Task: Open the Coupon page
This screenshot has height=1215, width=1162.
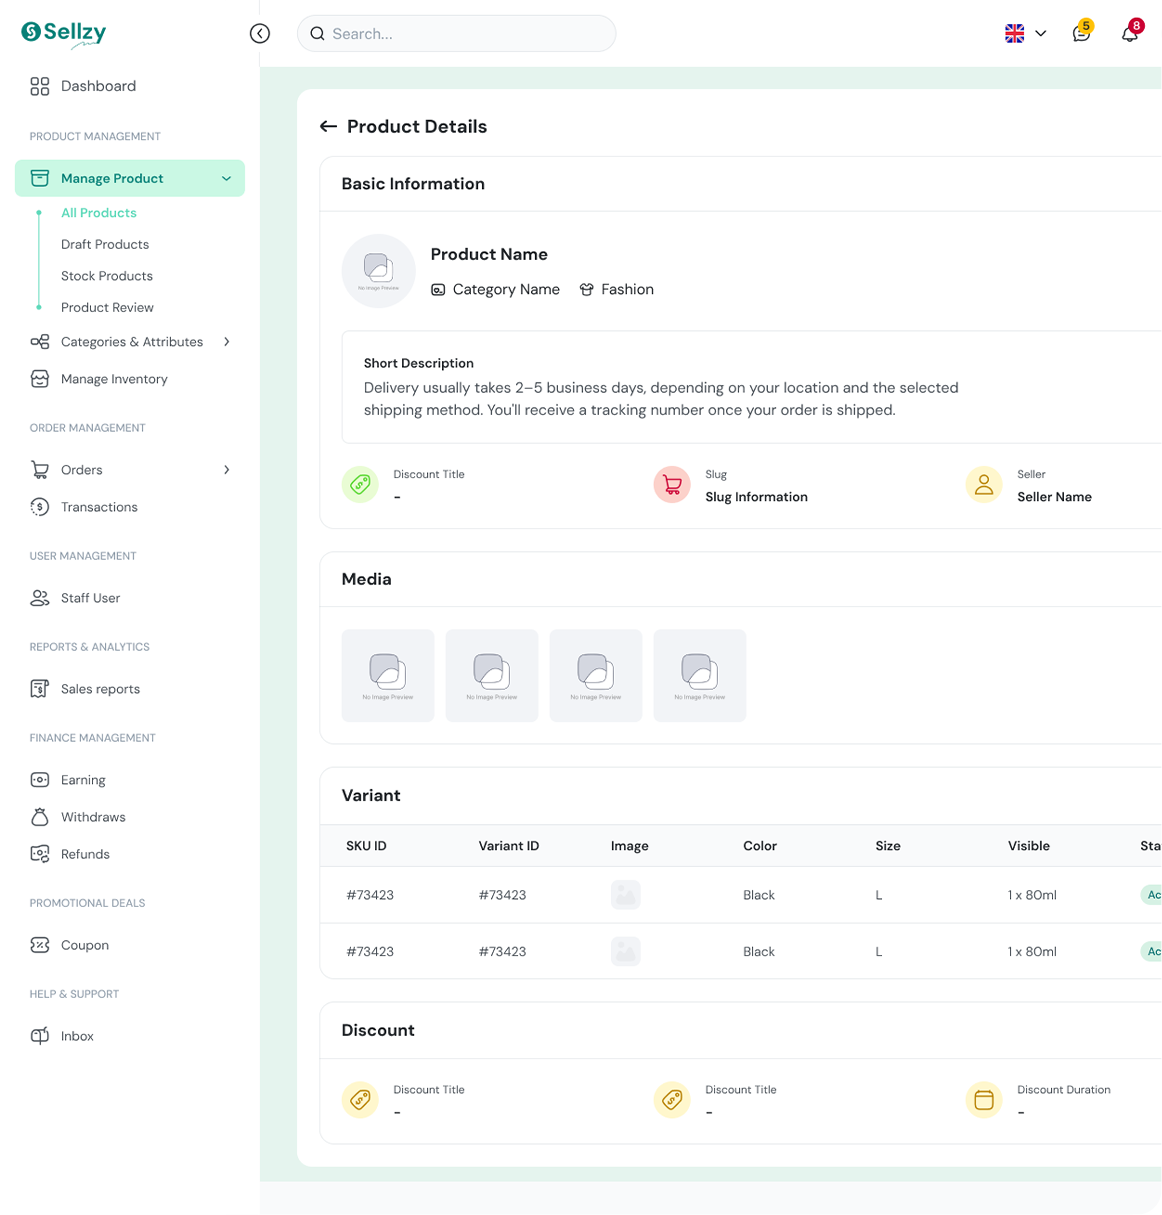Action: 85,945
